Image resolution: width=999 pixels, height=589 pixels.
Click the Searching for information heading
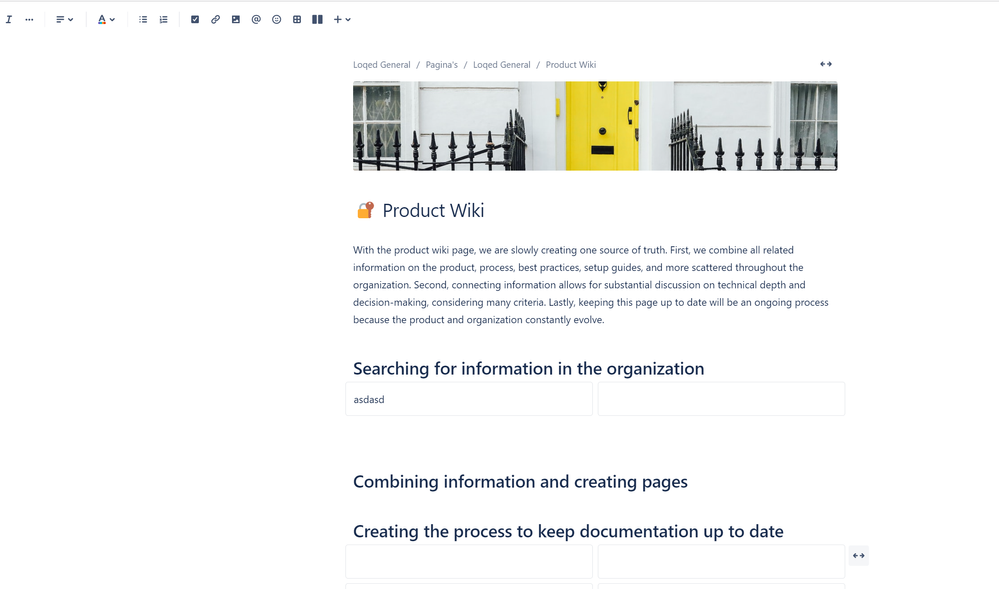(x=528, y=368)
